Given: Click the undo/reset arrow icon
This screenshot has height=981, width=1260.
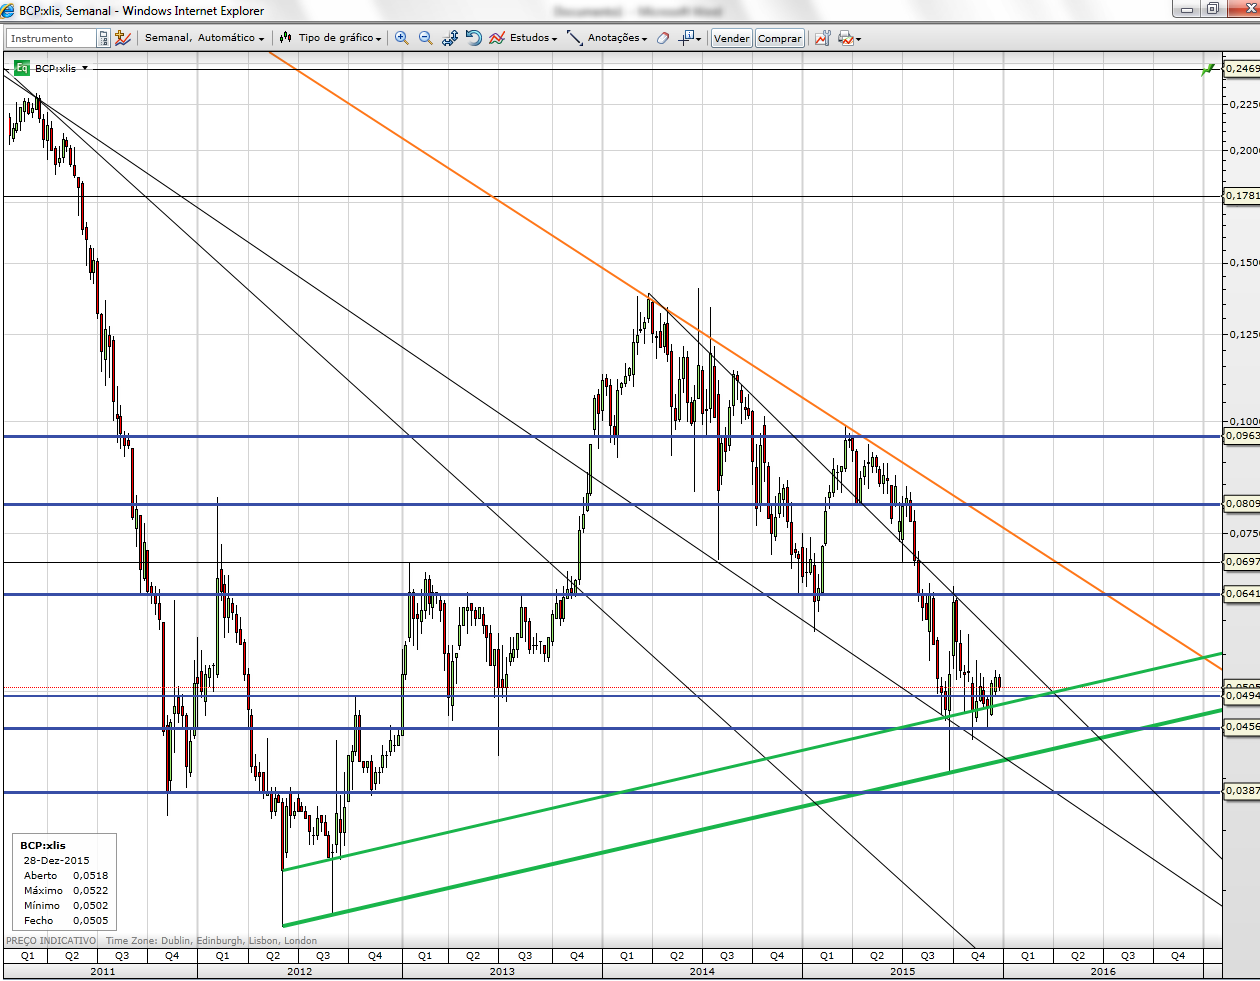Looking at the screenshot, I should pyautogui.click(x=473, y=38).
